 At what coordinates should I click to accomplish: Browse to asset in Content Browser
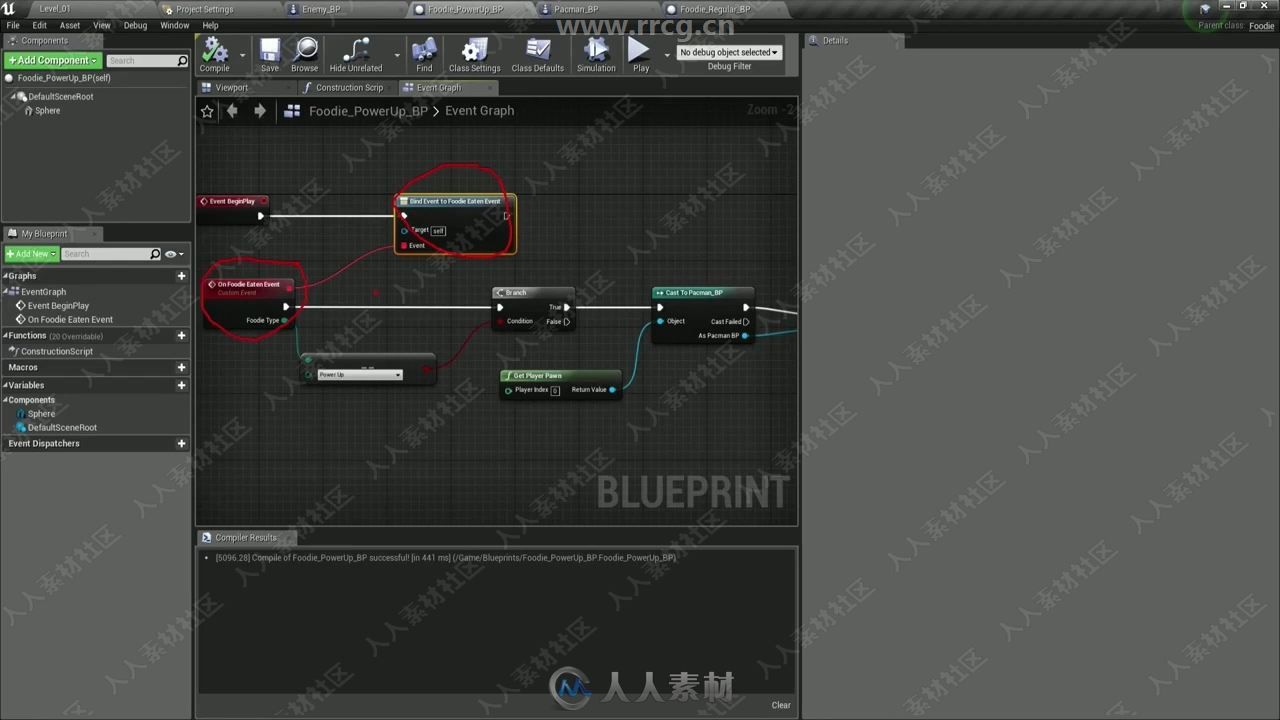pyautogui.click(x=305, y=55)
